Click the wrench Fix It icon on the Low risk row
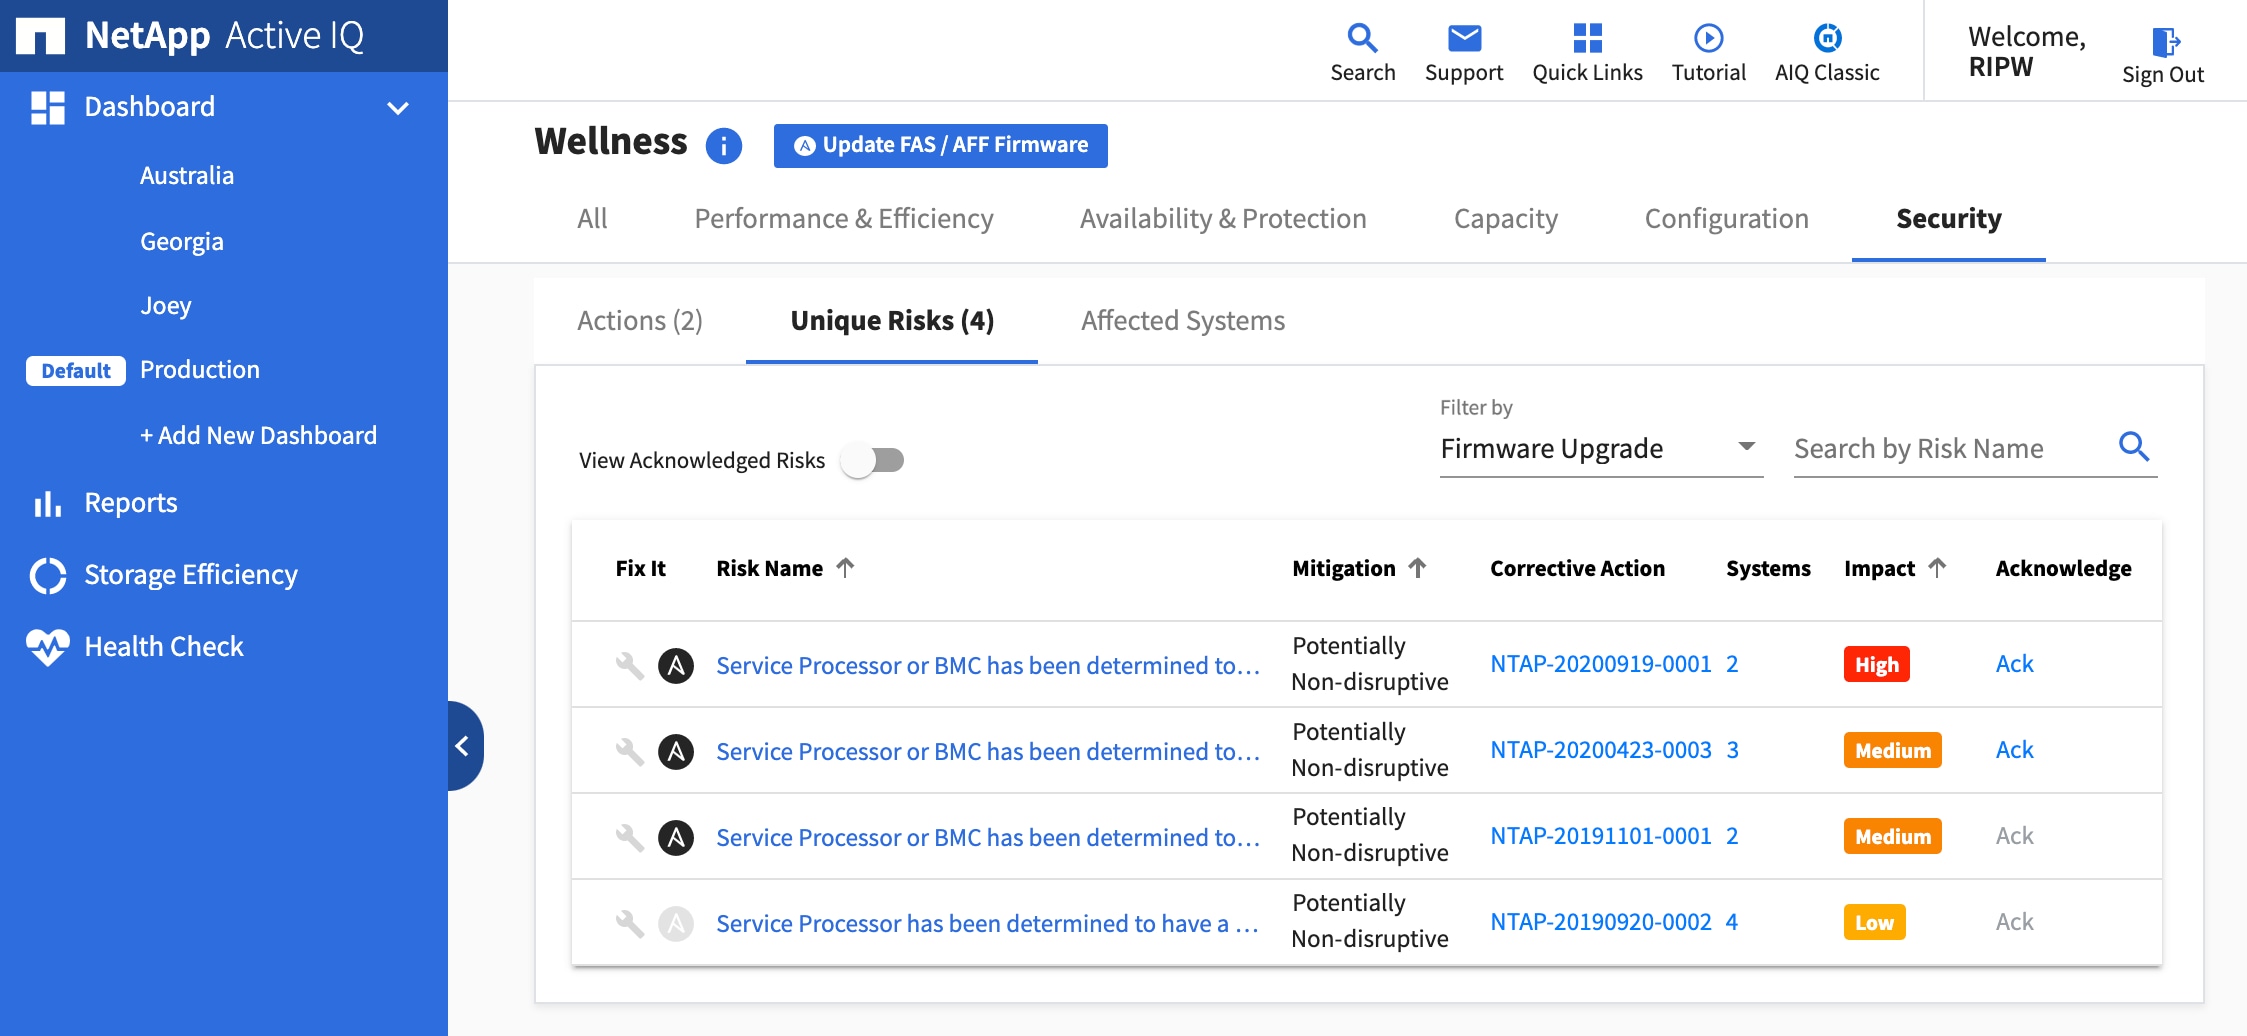Screen dimensions: 2247x1036 pyautogui.click(x=629, y=923)
